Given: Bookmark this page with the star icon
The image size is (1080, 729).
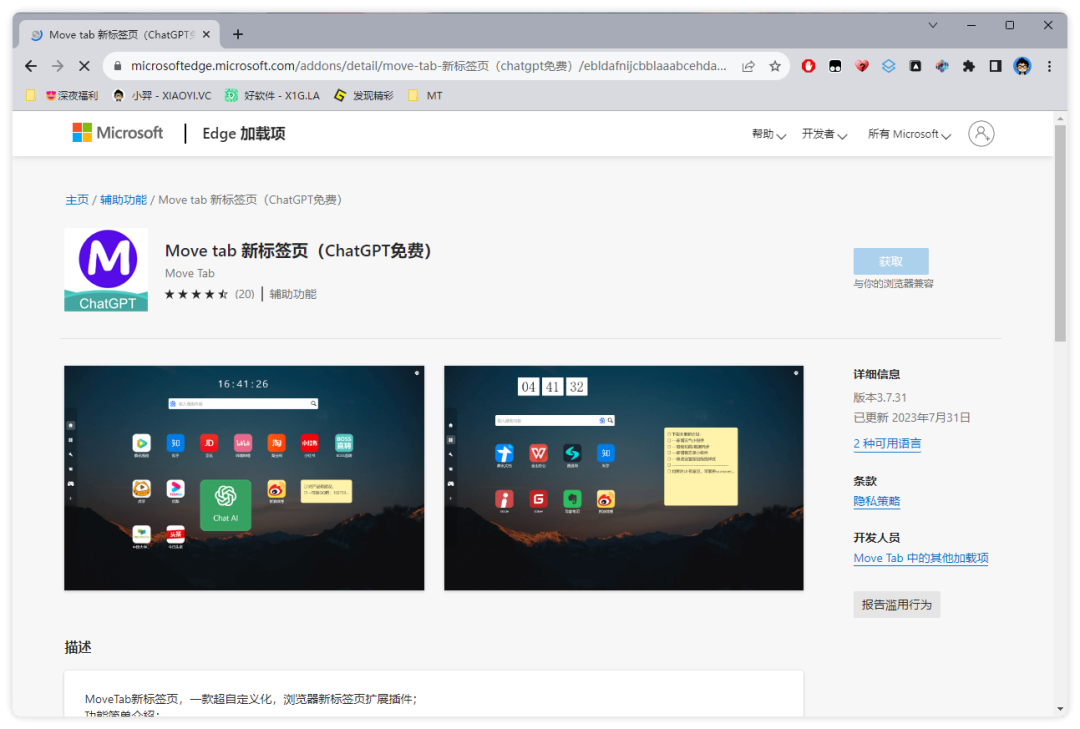Looking at the screenshot, I should [775, 66].
